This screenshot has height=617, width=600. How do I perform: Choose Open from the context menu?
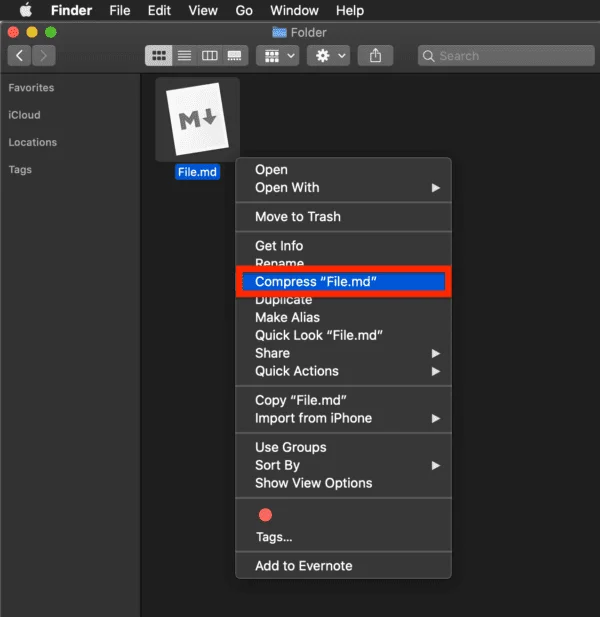[x=343, y=170]
